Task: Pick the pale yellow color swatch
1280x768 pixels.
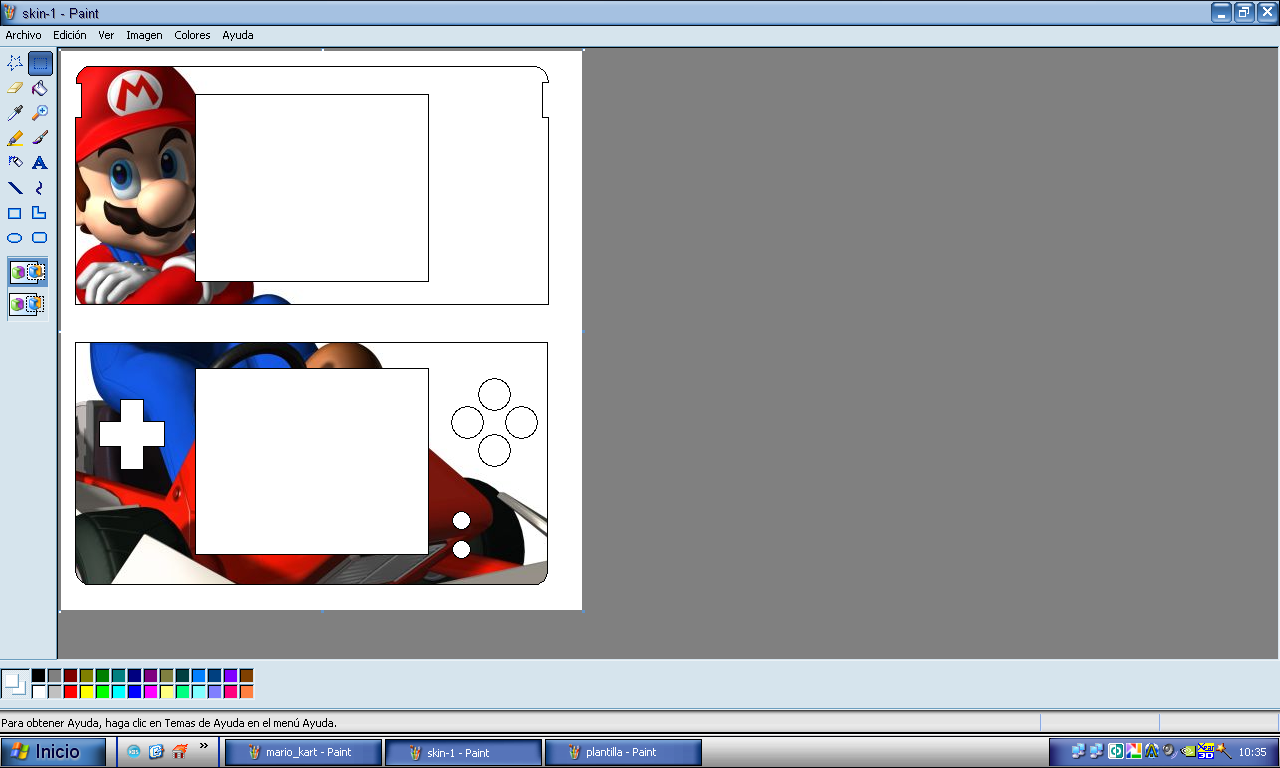Action: point(167,692)
